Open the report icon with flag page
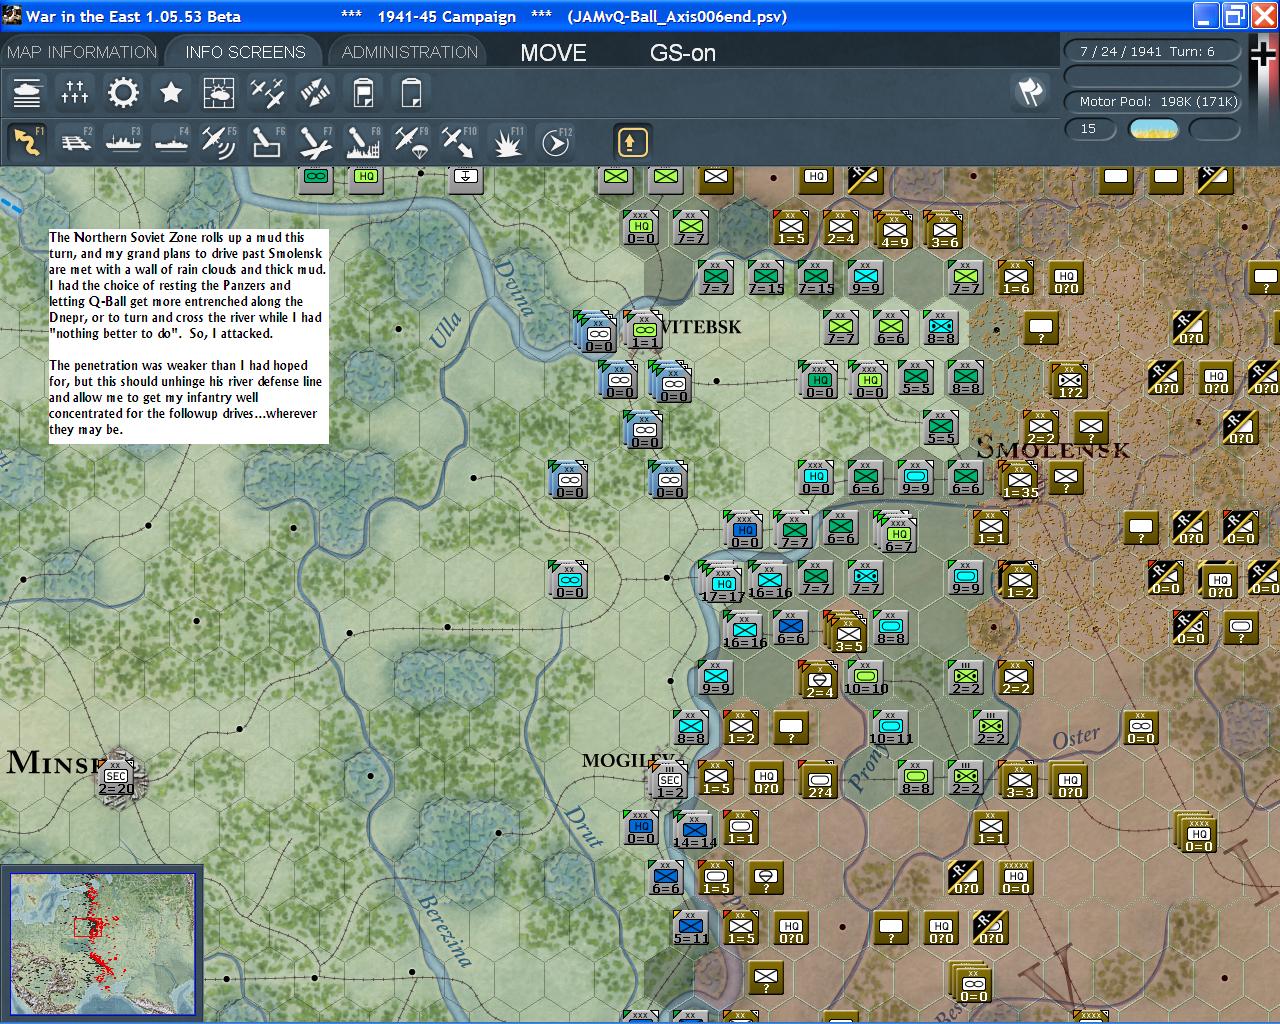The width and height of the screenshot is (1280, 1024). click(x=363, y=93)
